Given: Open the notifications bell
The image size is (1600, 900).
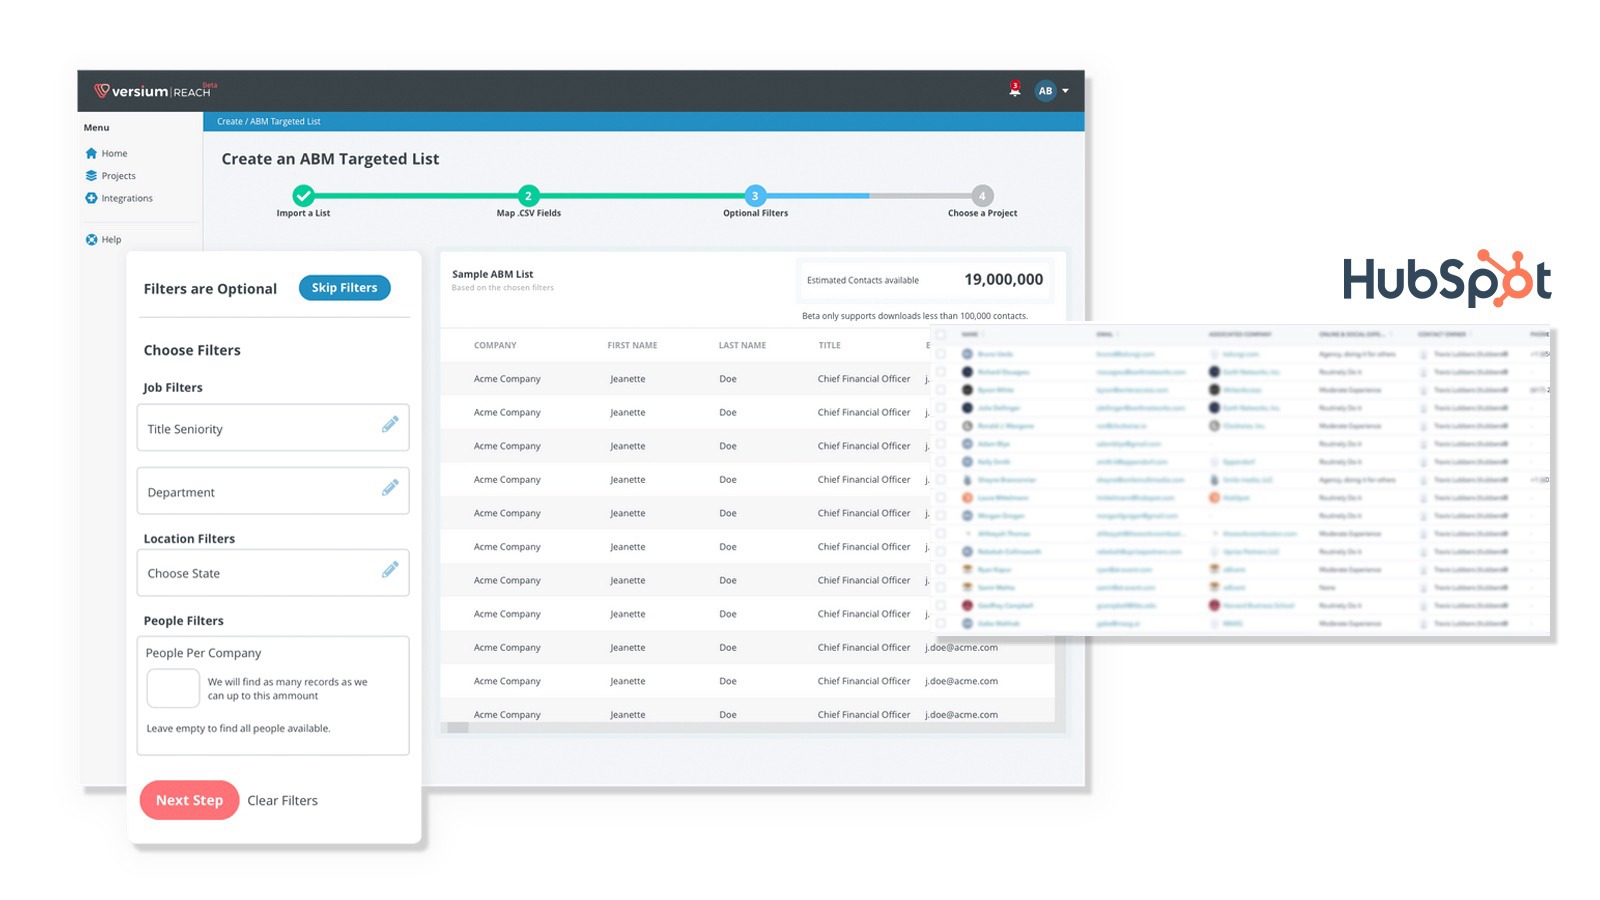Looking at the screenshot, I should coord(1014,90).
